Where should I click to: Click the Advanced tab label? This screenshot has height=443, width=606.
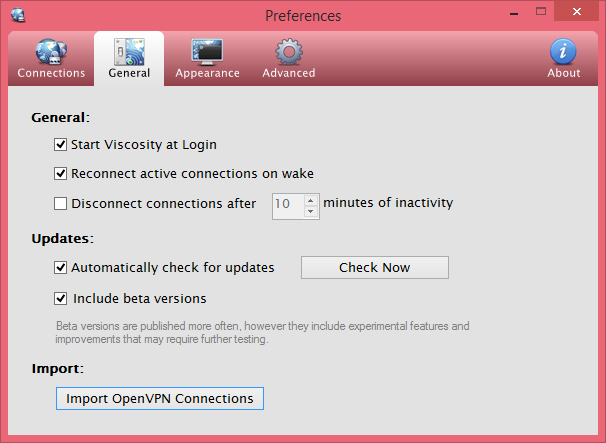pyautogui.click(x=289, y=73)
